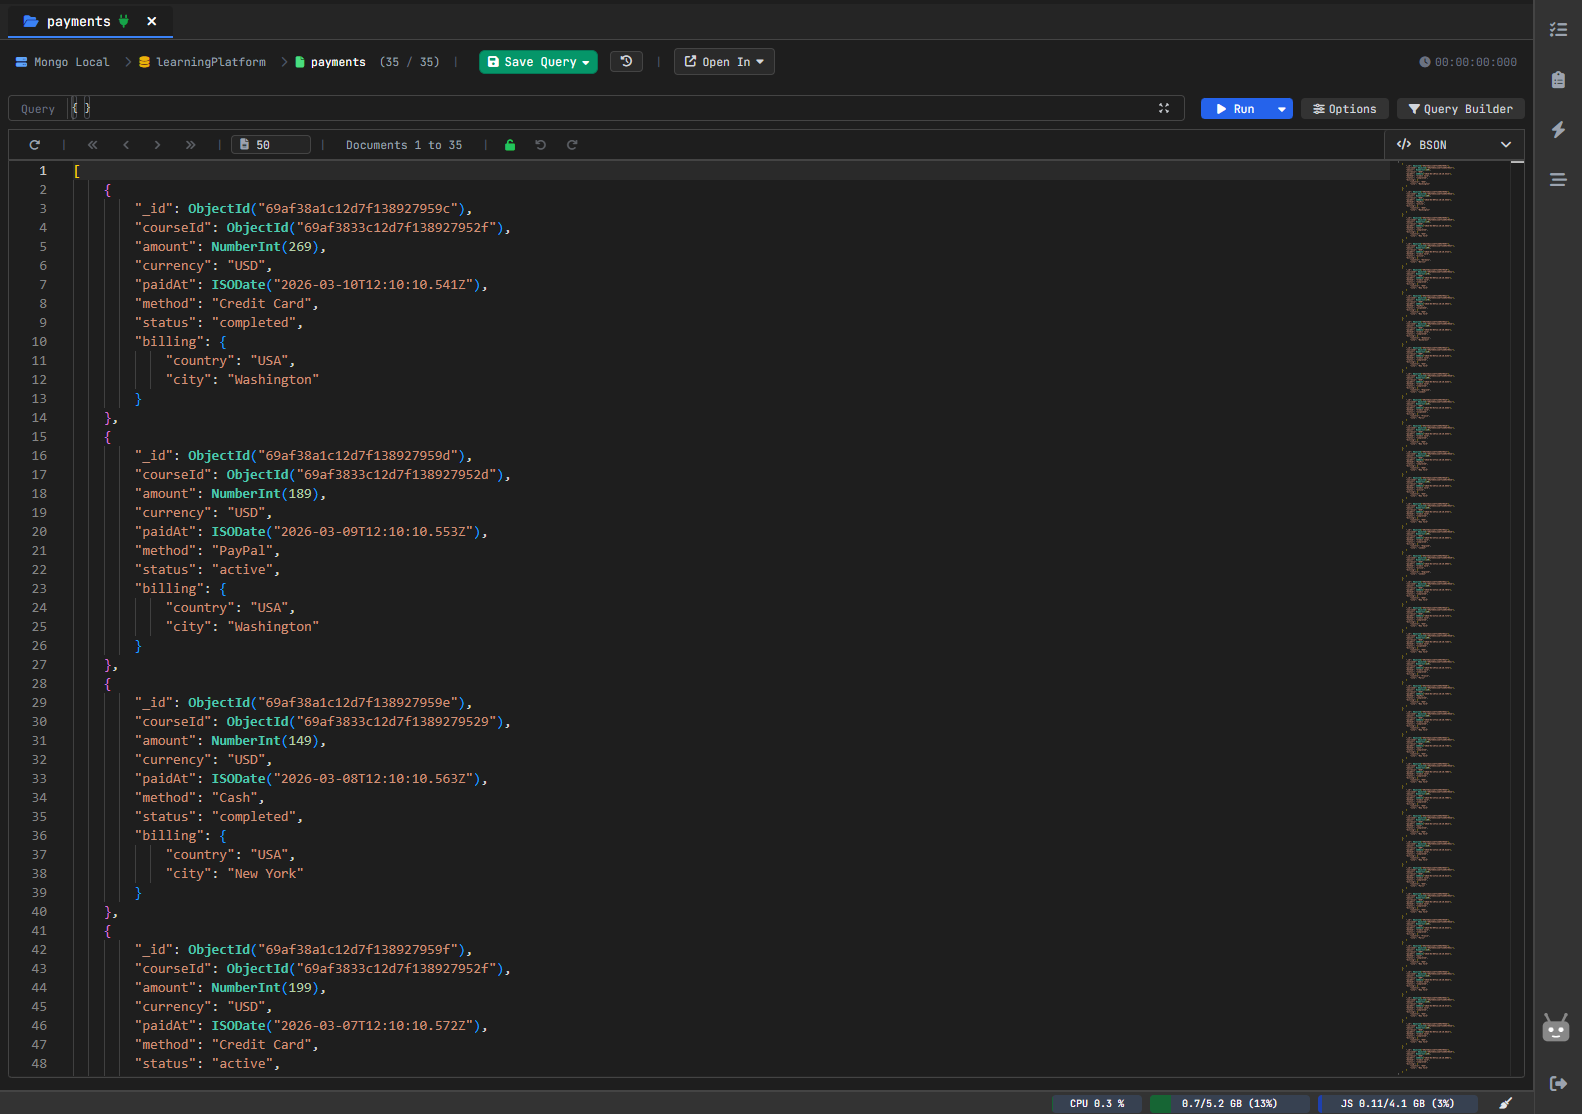Screen dimensions: 1582x1114
Task: Open the lines menu icon in the right sidebar
Action: click(1558, 180)
